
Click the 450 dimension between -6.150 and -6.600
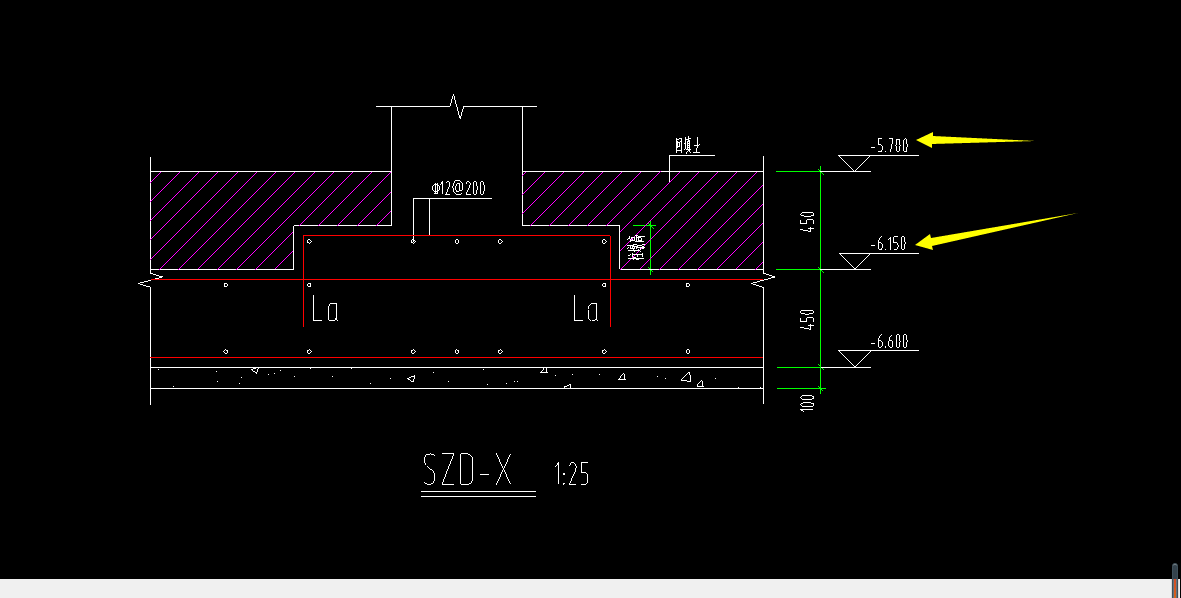pyautogui.click(x=807, y=319)
